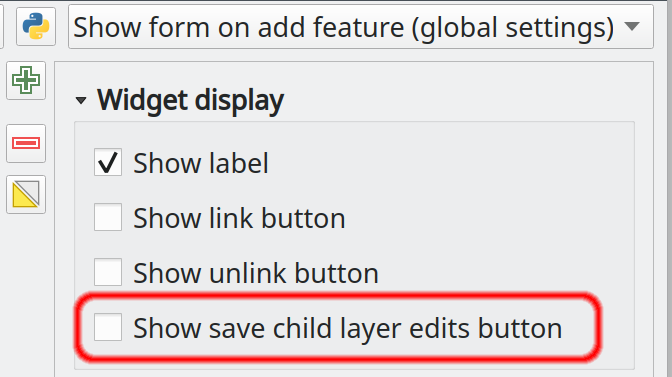Click the dropdown arrow of form setting
The image size is (672, 377).
pyautogui.click(x=632, y=27)
